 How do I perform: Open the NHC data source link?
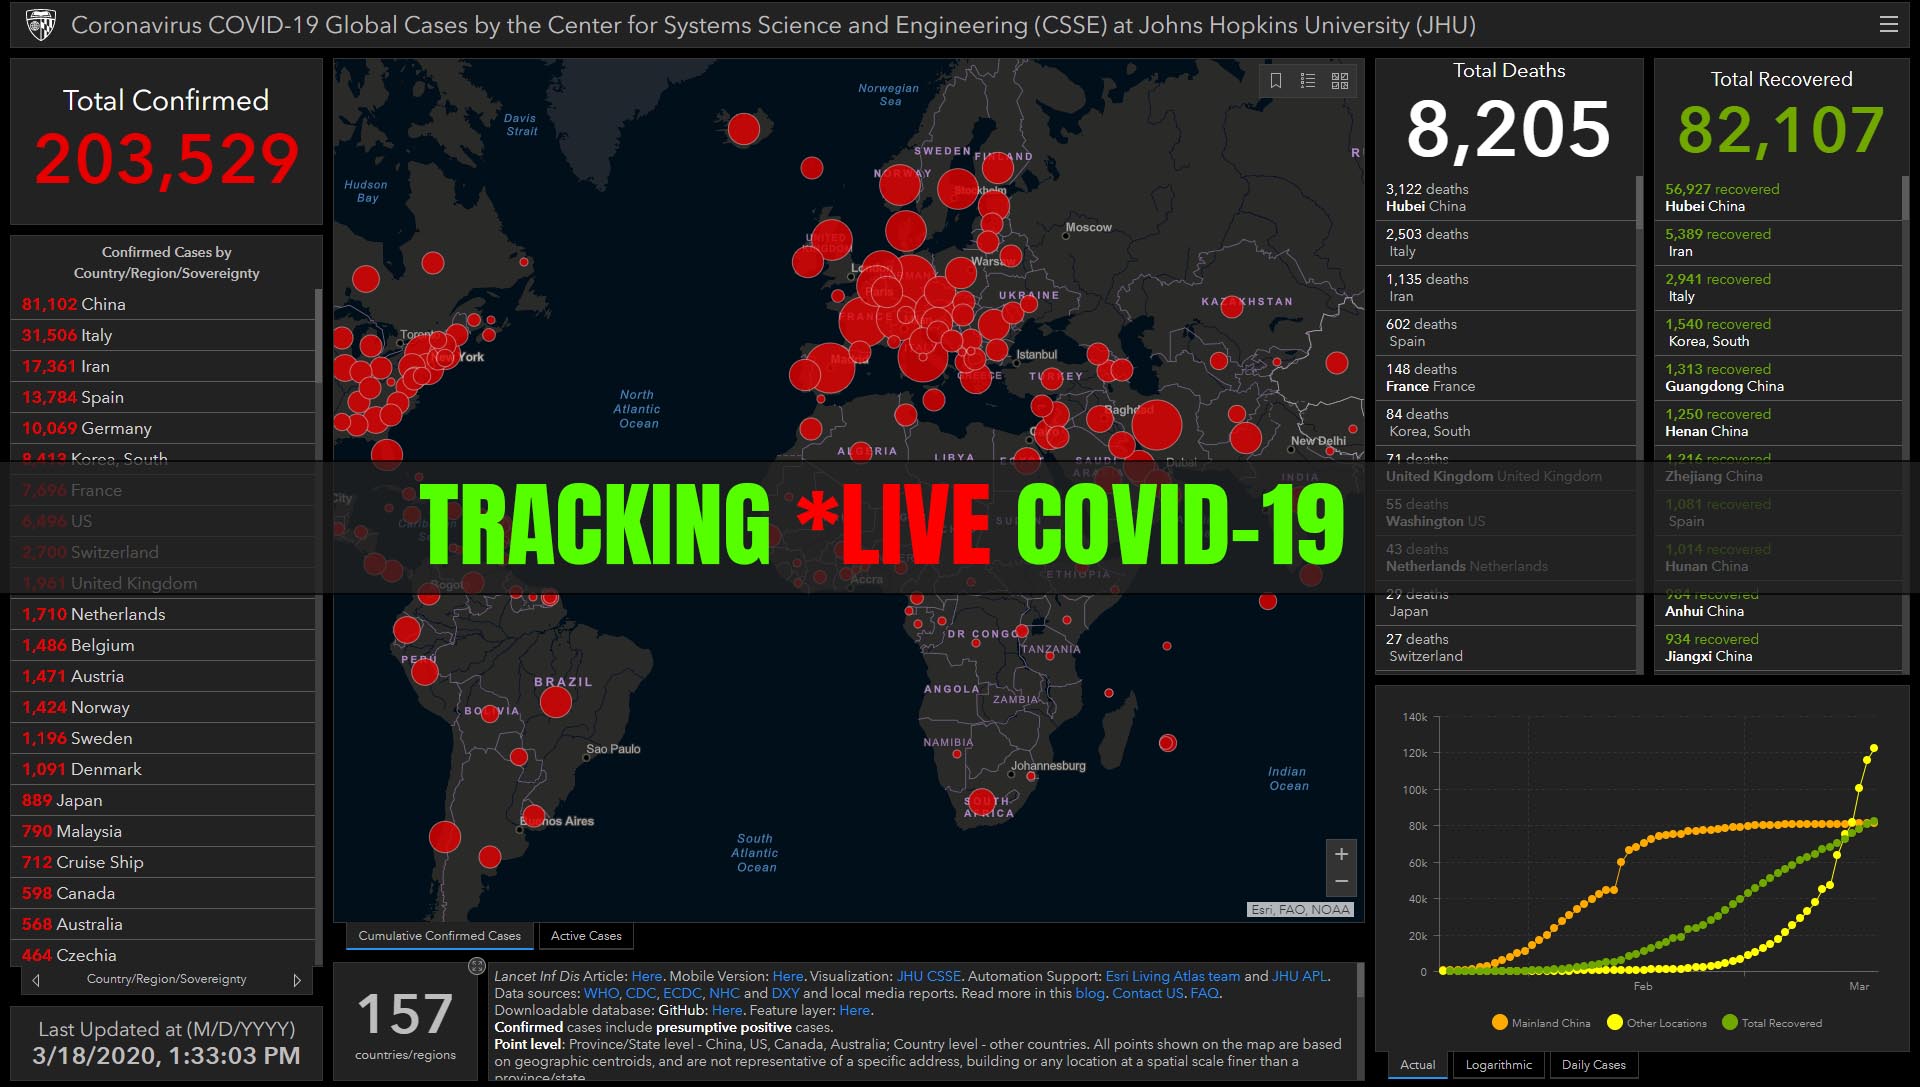[x=724, y=993]
